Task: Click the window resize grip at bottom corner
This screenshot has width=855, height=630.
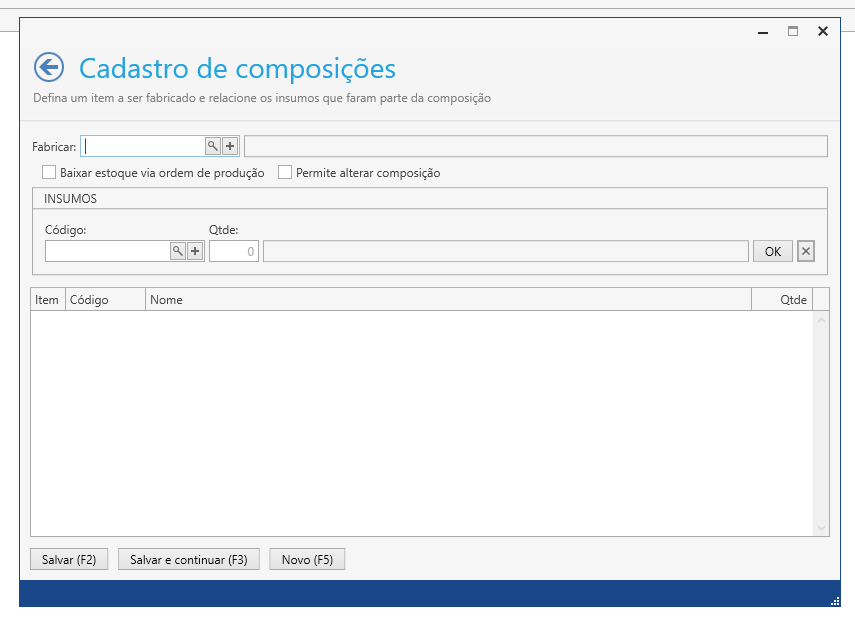Action: pos(834,601)
